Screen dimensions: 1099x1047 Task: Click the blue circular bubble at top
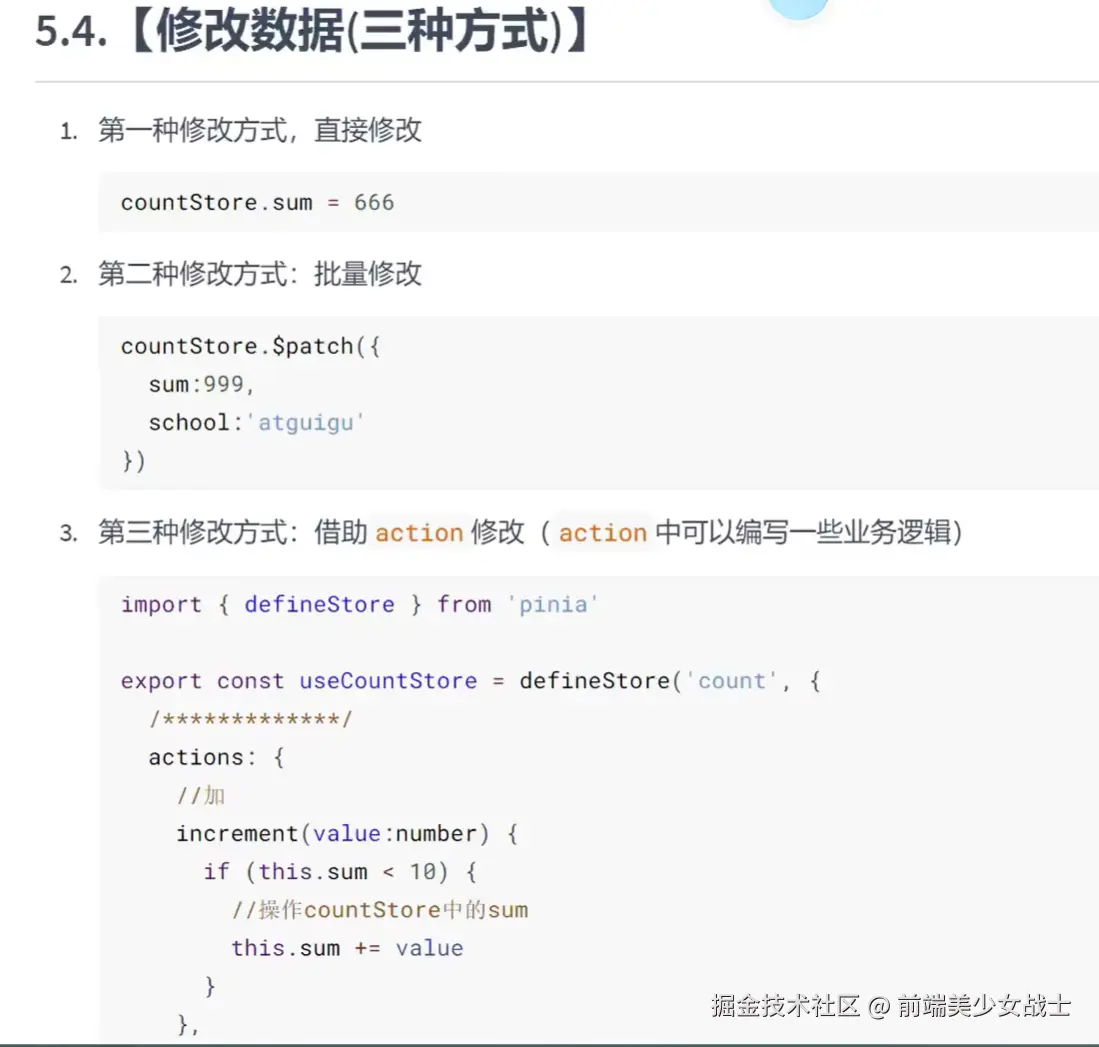pos(798,7)
